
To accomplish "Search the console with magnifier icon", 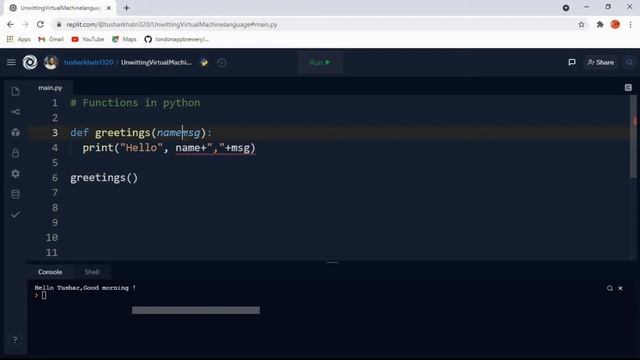I will point(610,288).
